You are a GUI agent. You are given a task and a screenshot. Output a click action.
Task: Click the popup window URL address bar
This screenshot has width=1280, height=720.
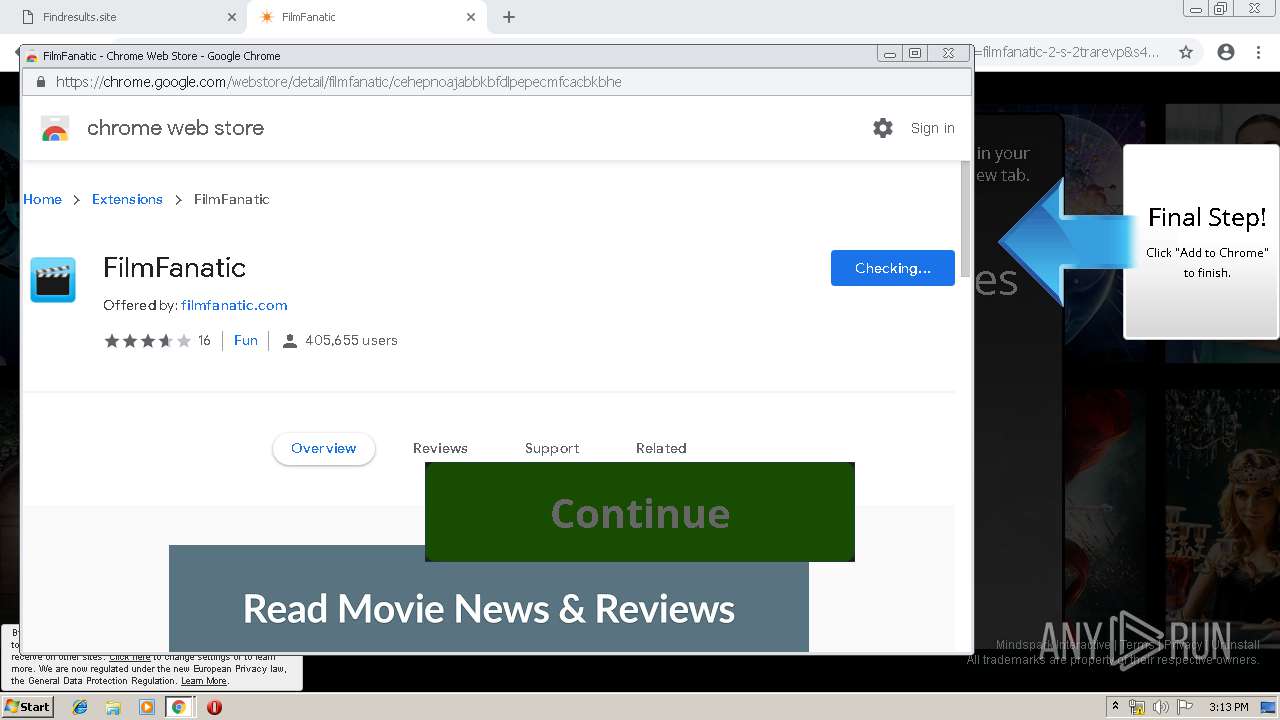[x=497, y=82]
